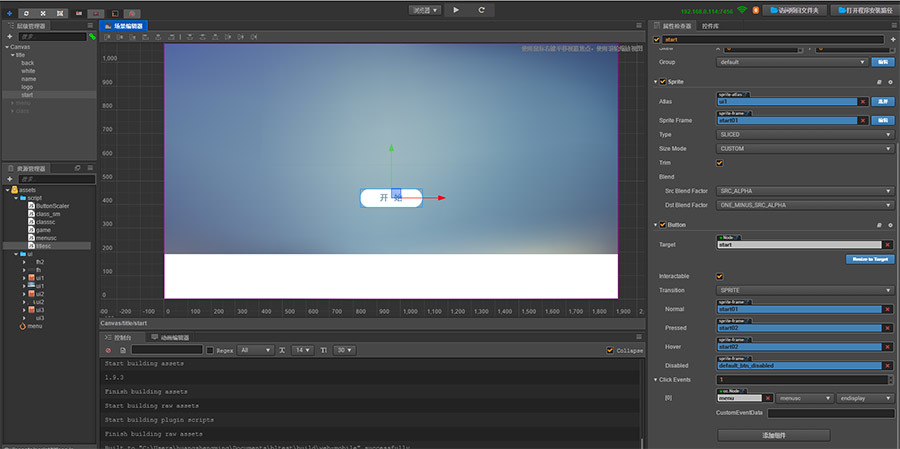Switch to the 动画编辑器 tab

(170, 338)
